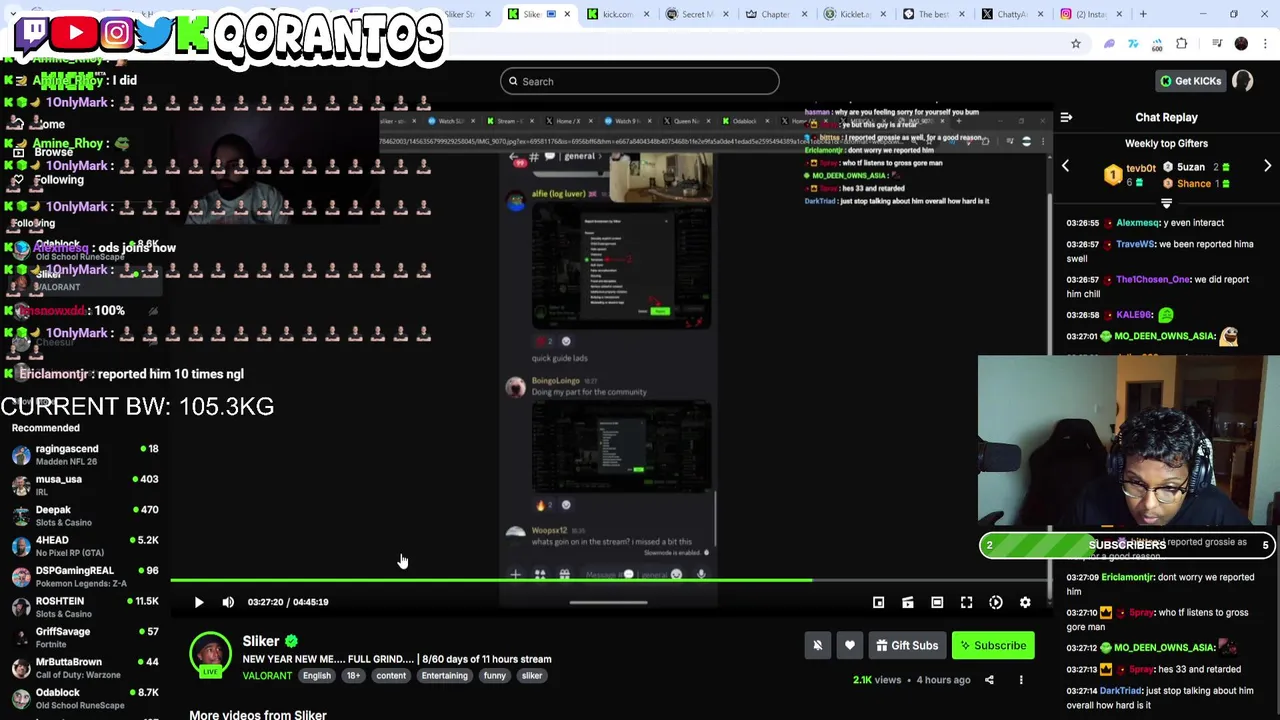Open the VALORANT category link

(x=267, y=676)
